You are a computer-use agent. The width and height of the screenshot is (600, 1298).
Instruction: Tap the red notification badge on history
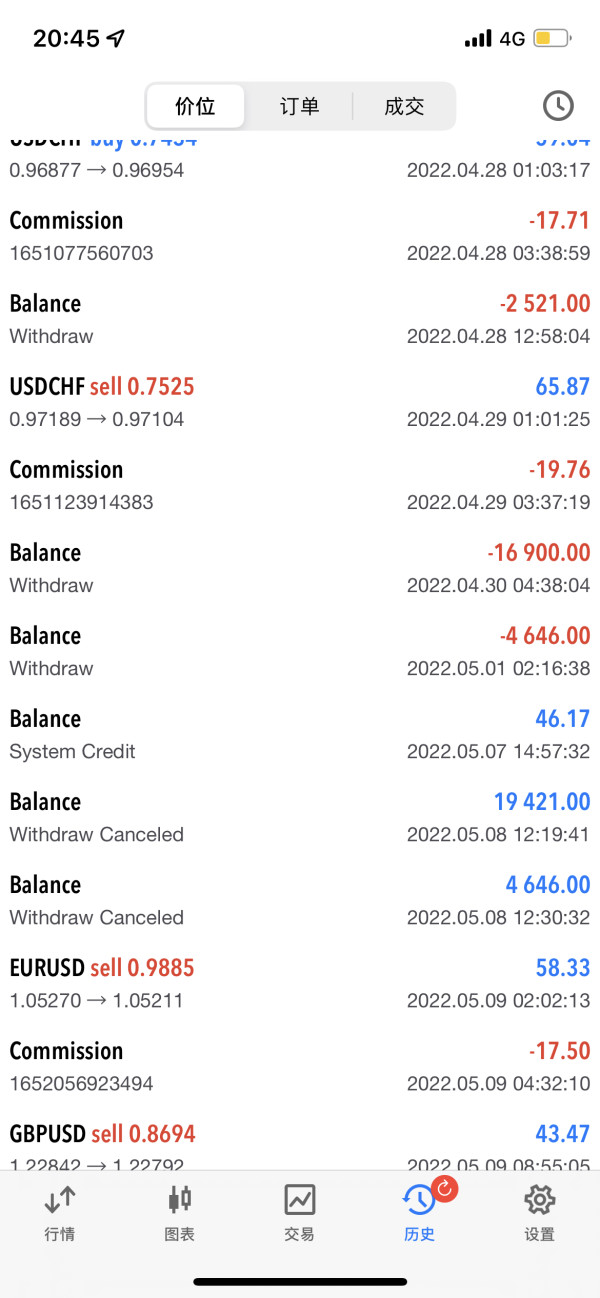pos(447,1188)
